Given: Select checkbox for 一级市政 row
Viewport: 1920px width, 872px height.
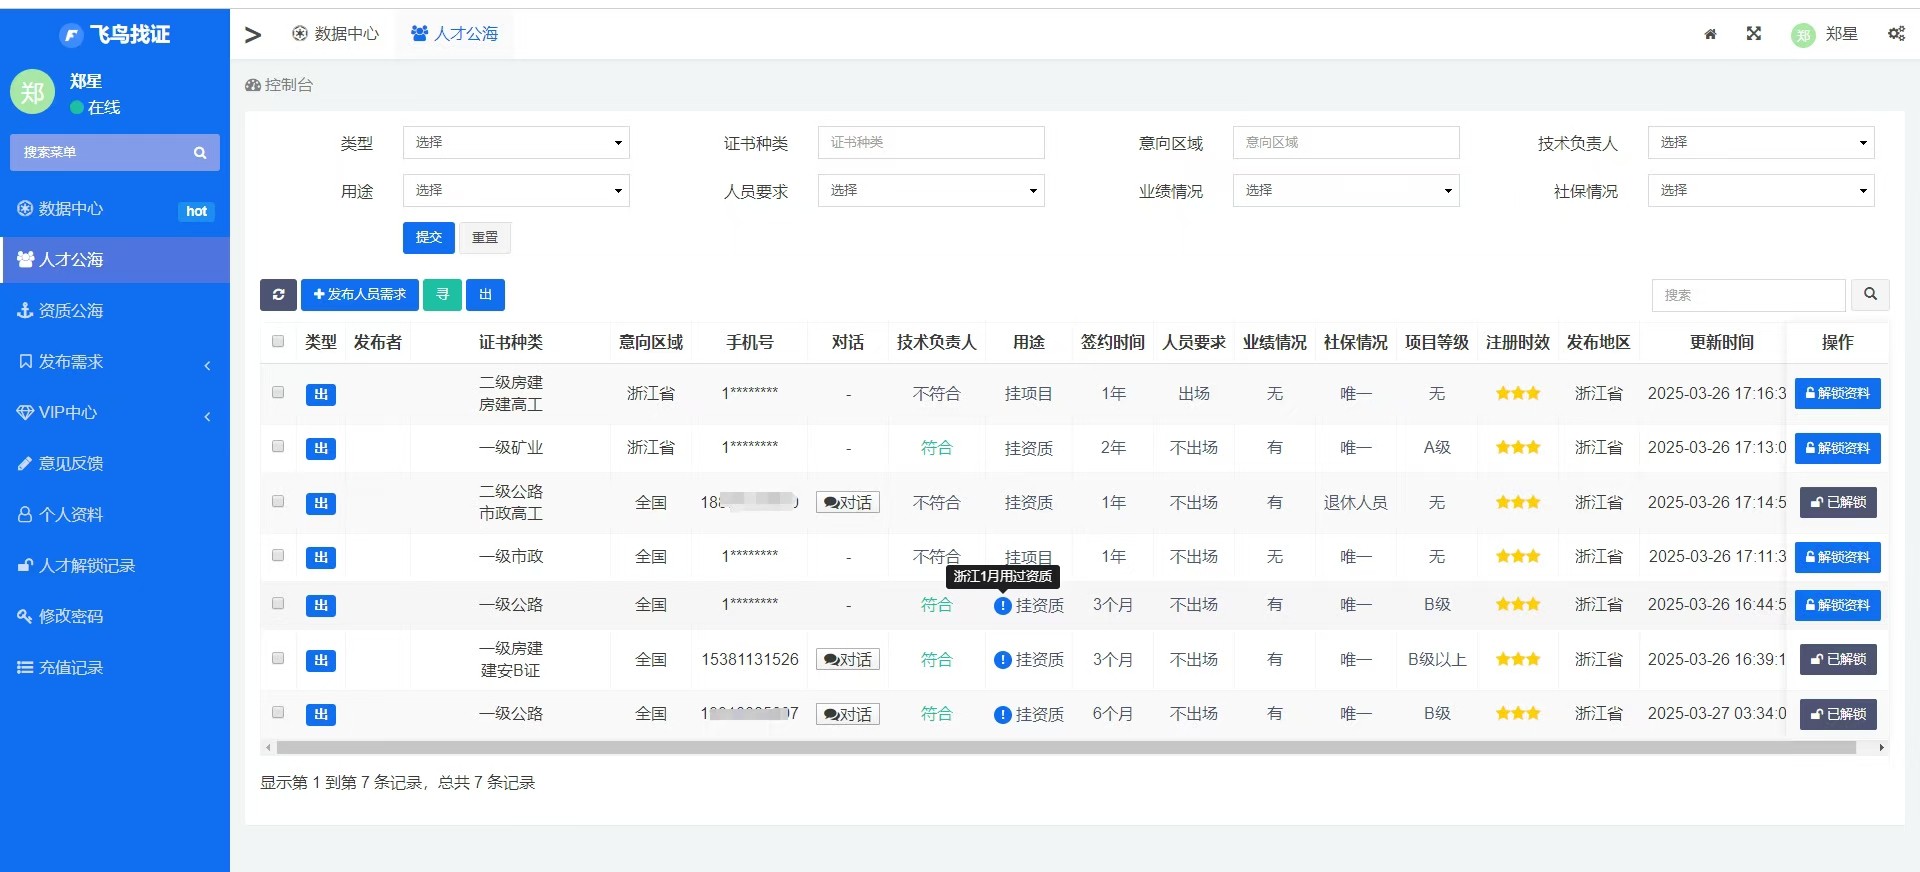Looking at the screenshot, I should [x=278, y=556].
